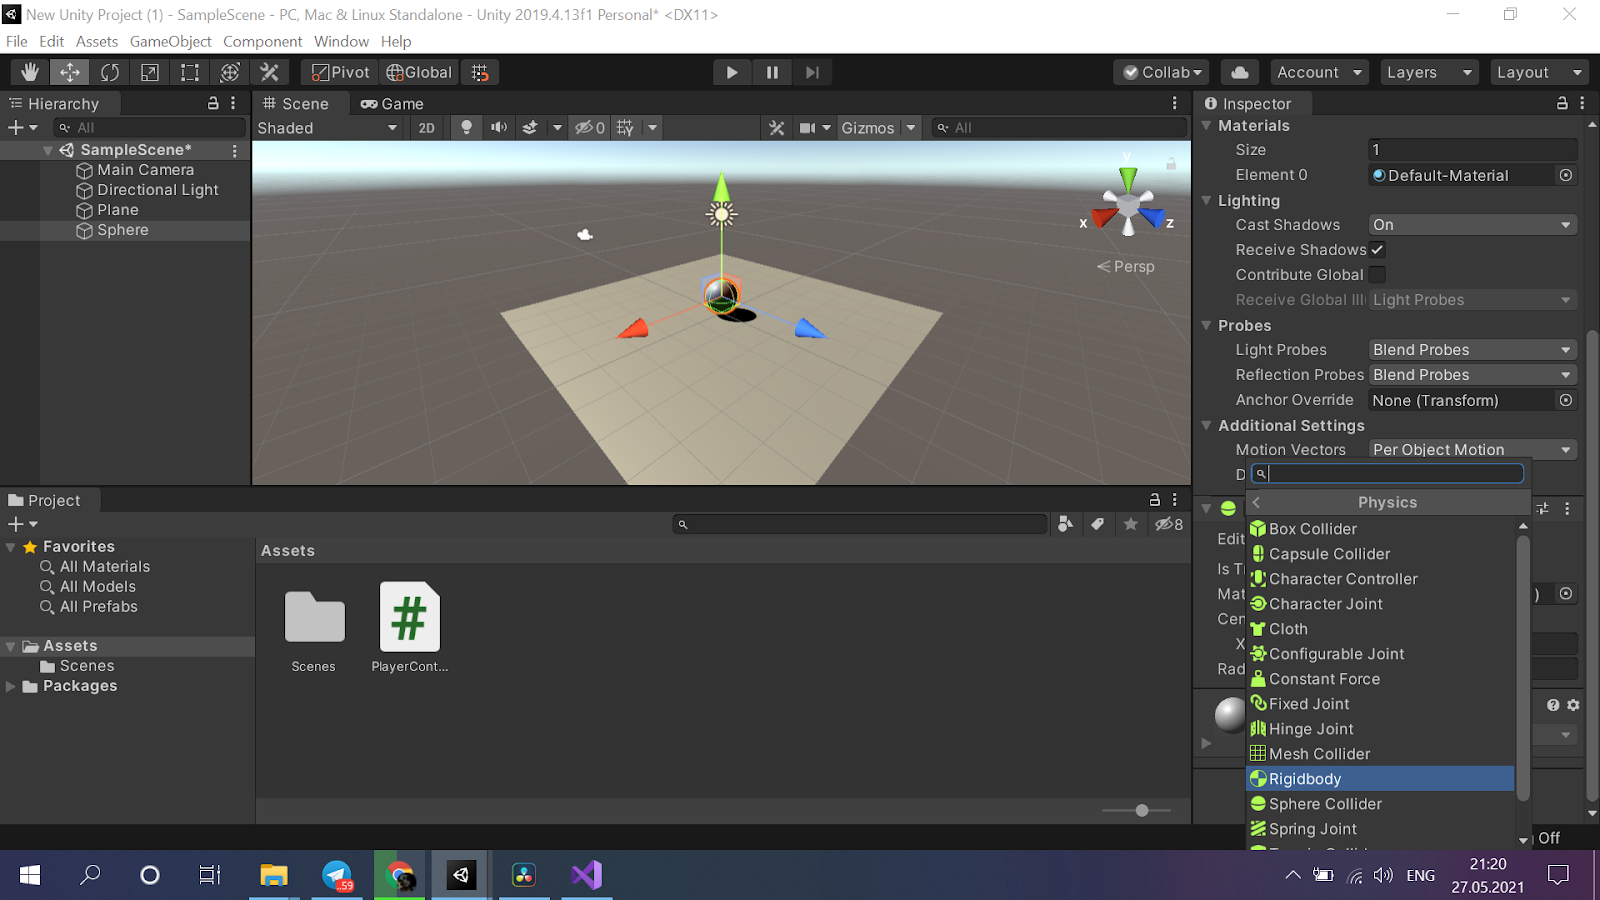
Task: Search by label icon in Project
Action: coord(1098,524)
